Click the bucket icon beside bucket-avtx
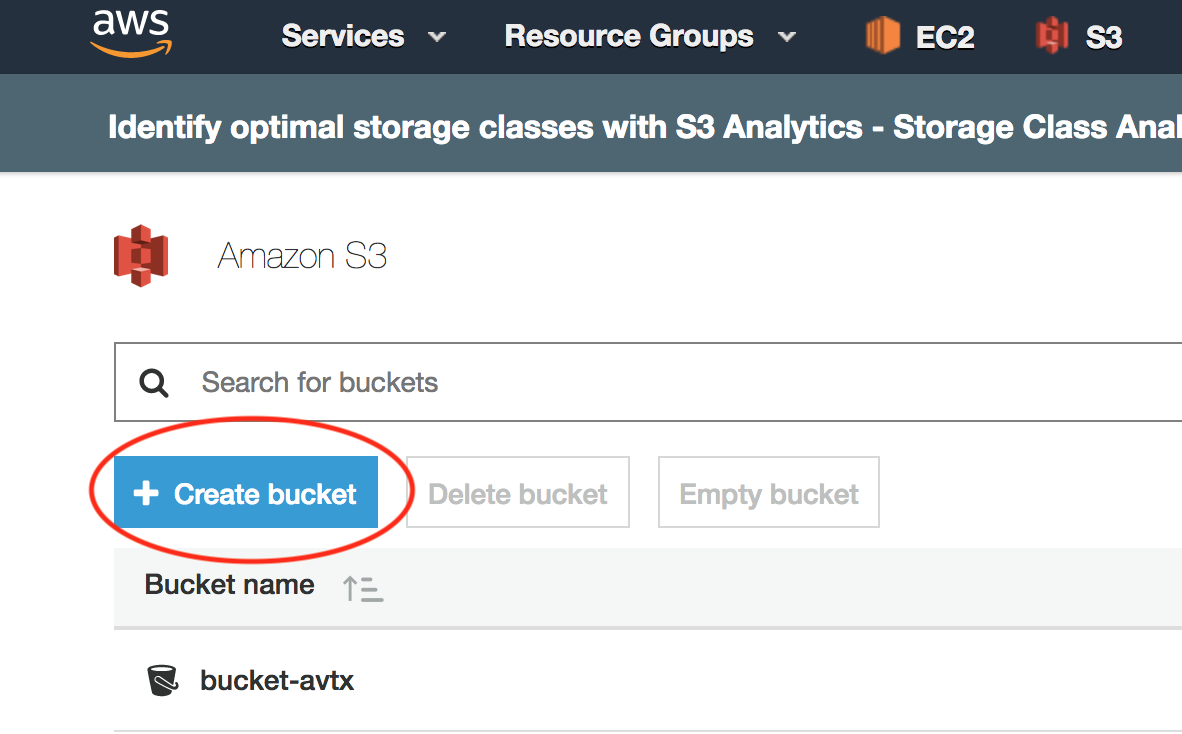The width and height of the screenshot is (1182, 734). click(162, 681)
